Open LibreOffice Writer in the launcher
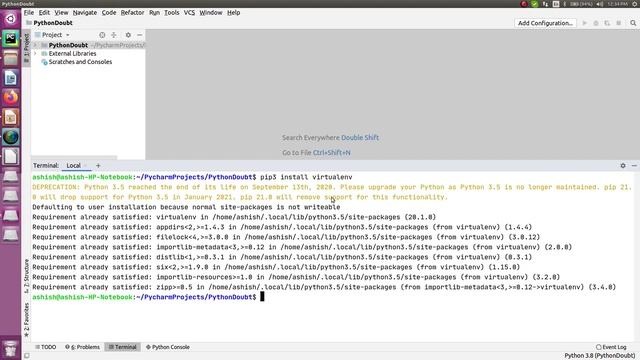The image size is (640, 360). pyautogui.click(x=11, y=78)
